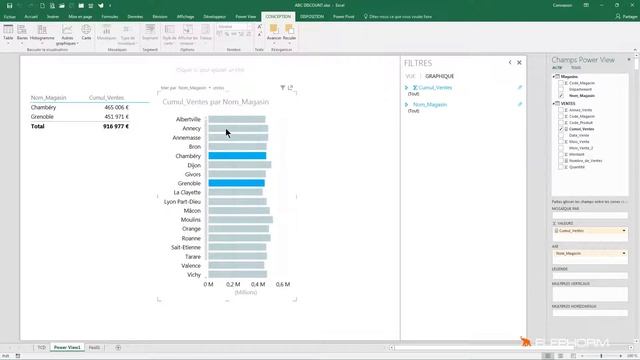This screenshot has height=360, width=640.
Task: Collapse the Filtres pane with the chevron
Action: tap(510, 62)
